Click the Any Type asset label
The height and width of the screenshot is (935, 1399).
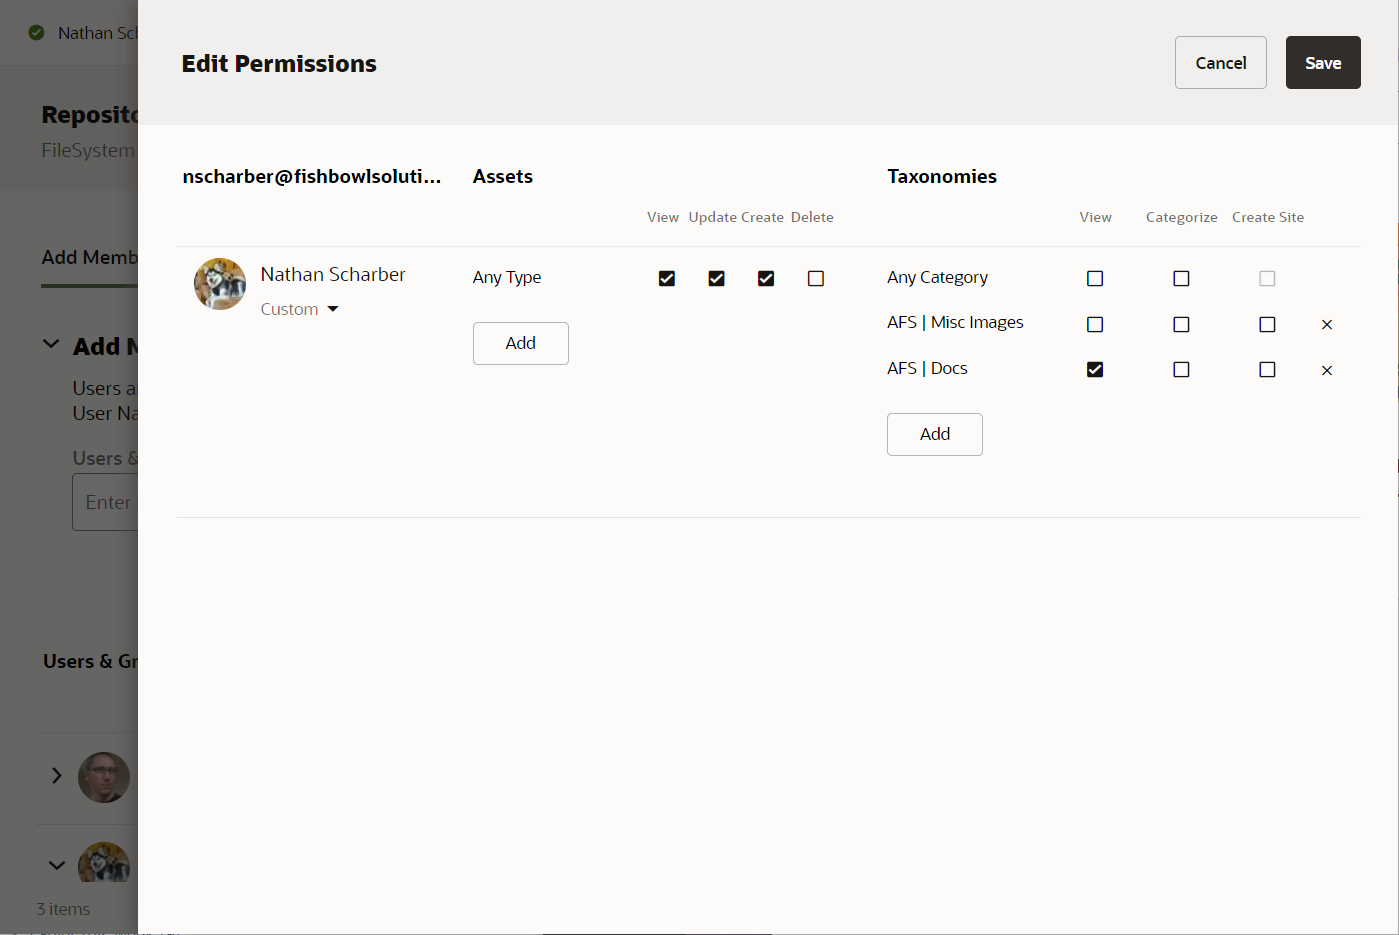507,278
